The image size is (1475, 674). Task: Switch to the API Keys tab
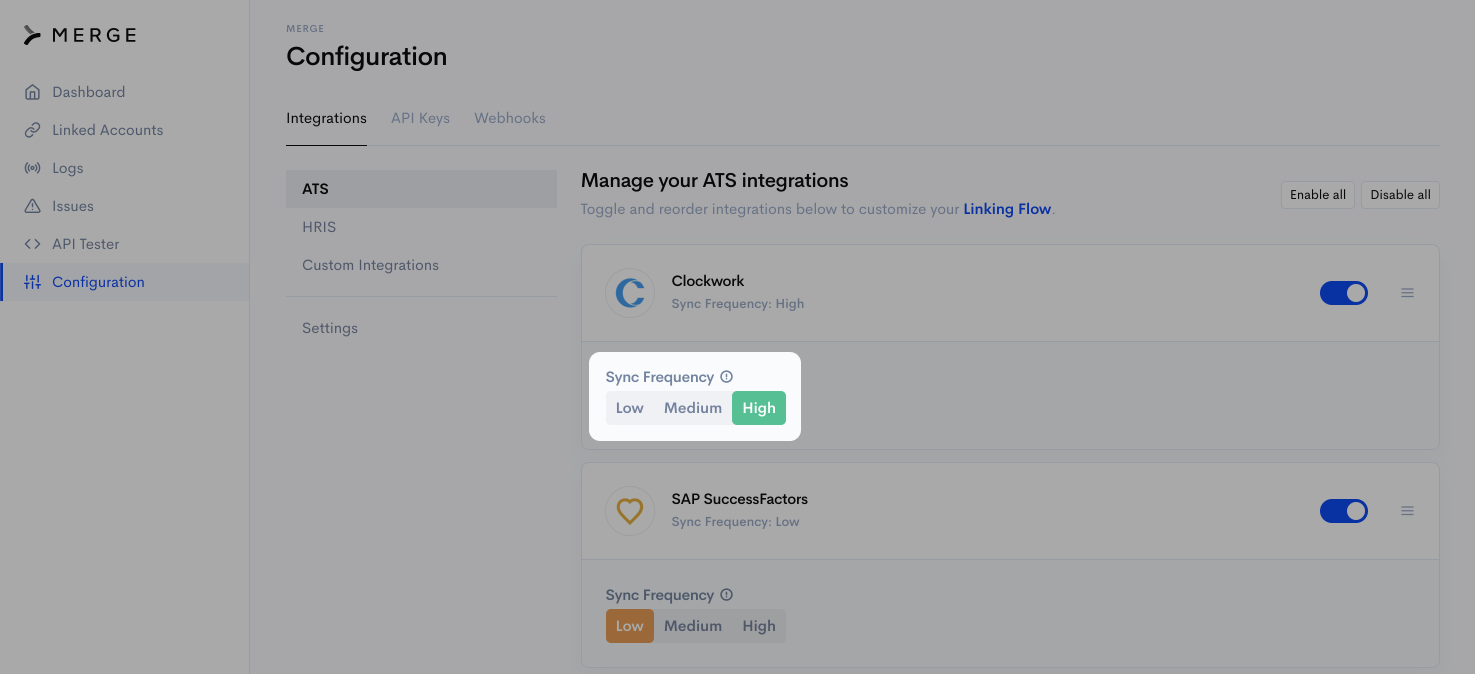tap(420, 118)
